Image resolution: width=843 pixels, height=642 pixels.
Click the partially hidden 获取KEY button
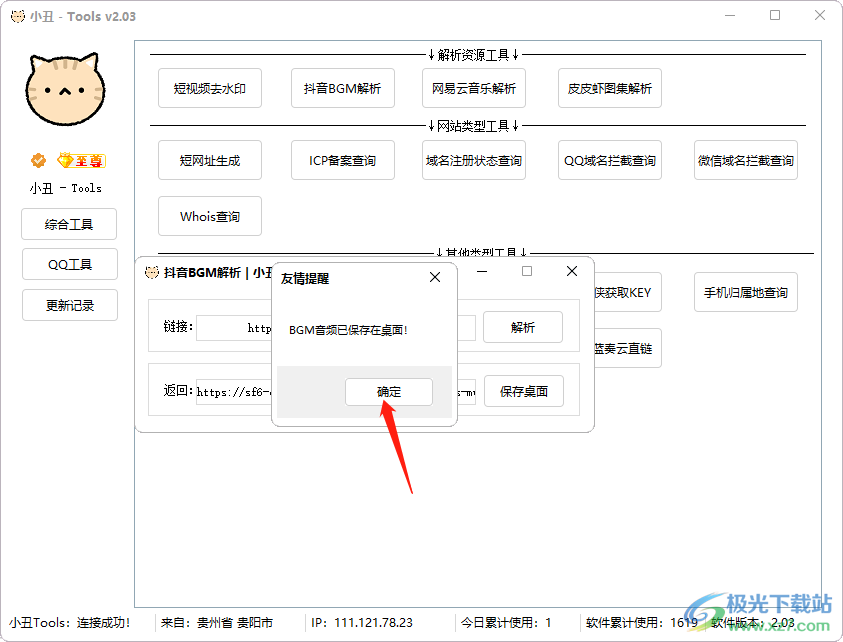(x=627, y=293)
